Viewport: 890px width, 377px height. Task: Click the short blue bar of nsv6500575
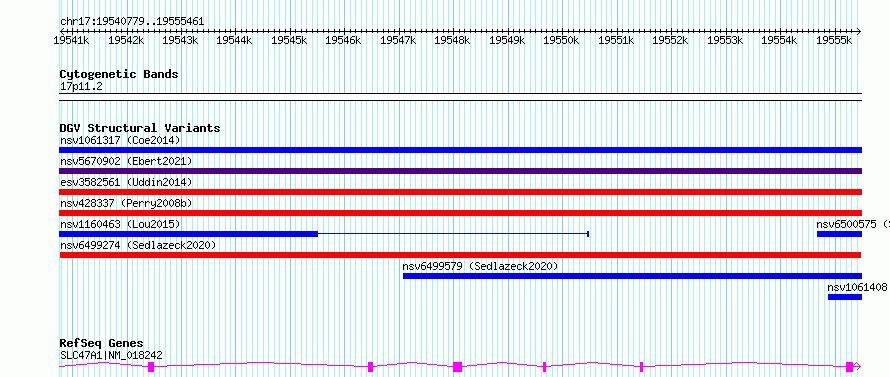tap(839, 234)
